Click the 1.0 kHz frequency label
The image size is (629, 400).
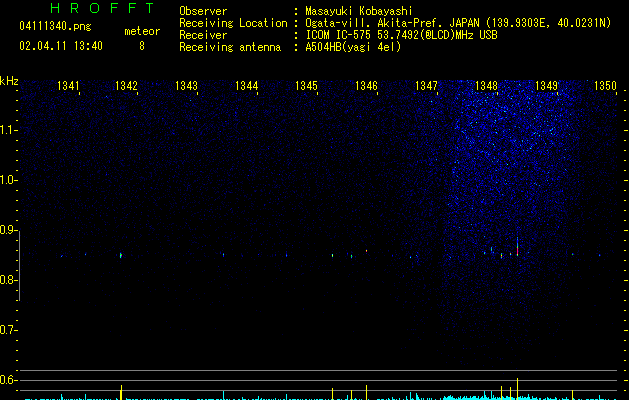pyautogui.click(x=9, y=180)
